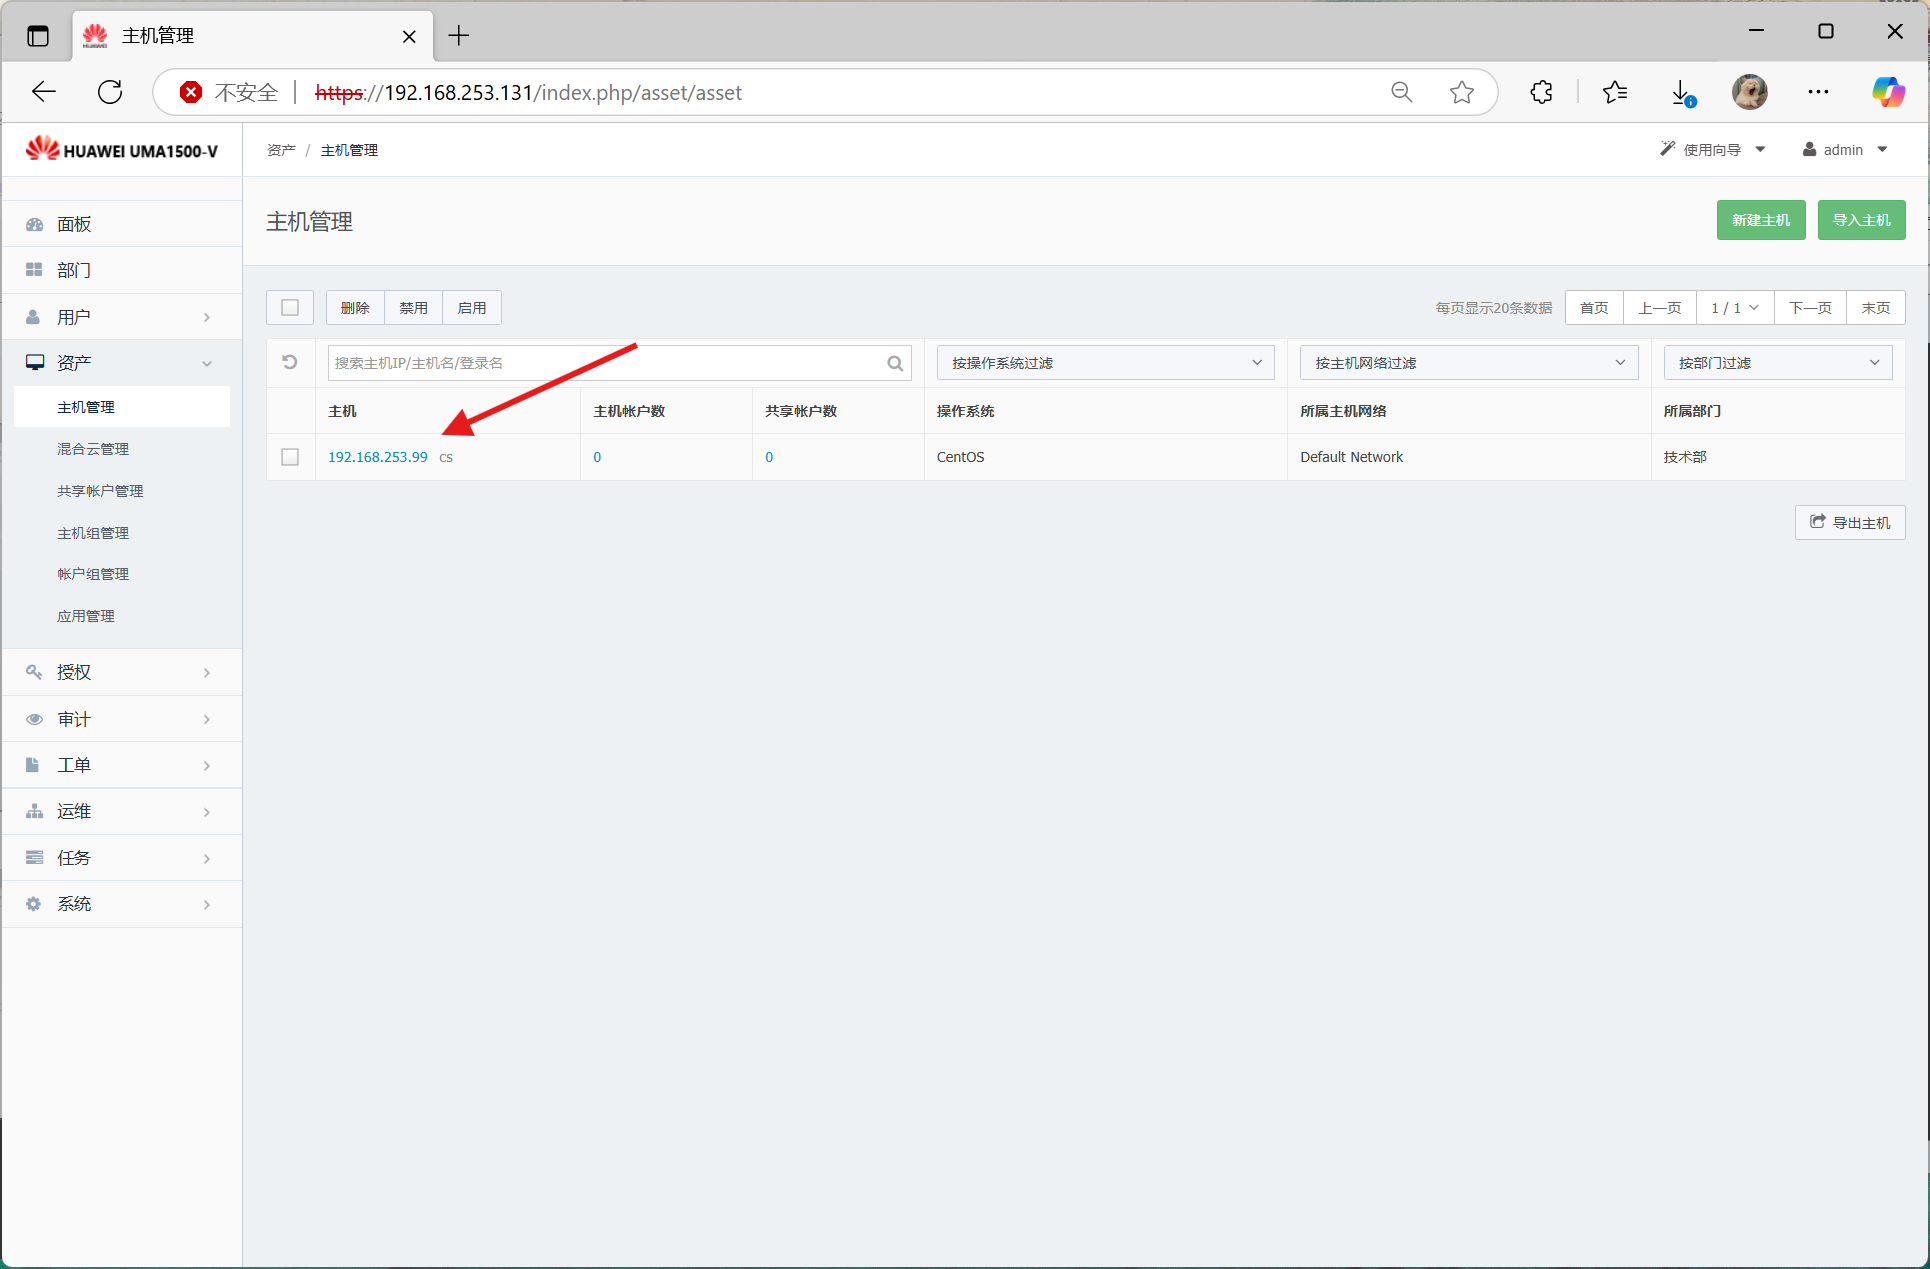Click the browser zoom magnifier icon
Screen dimensions: 1930x1269
point(1401,92)
